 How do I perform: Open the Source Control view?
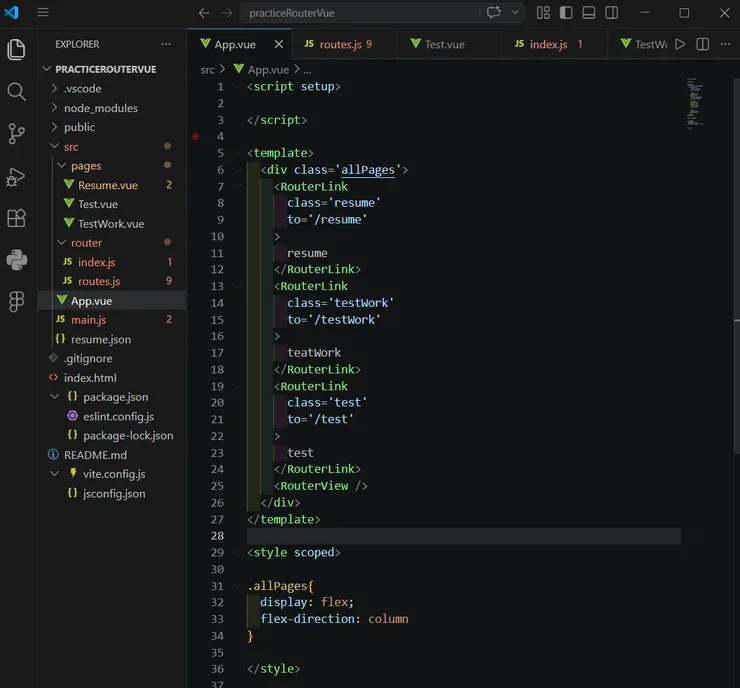click(17, 133)
